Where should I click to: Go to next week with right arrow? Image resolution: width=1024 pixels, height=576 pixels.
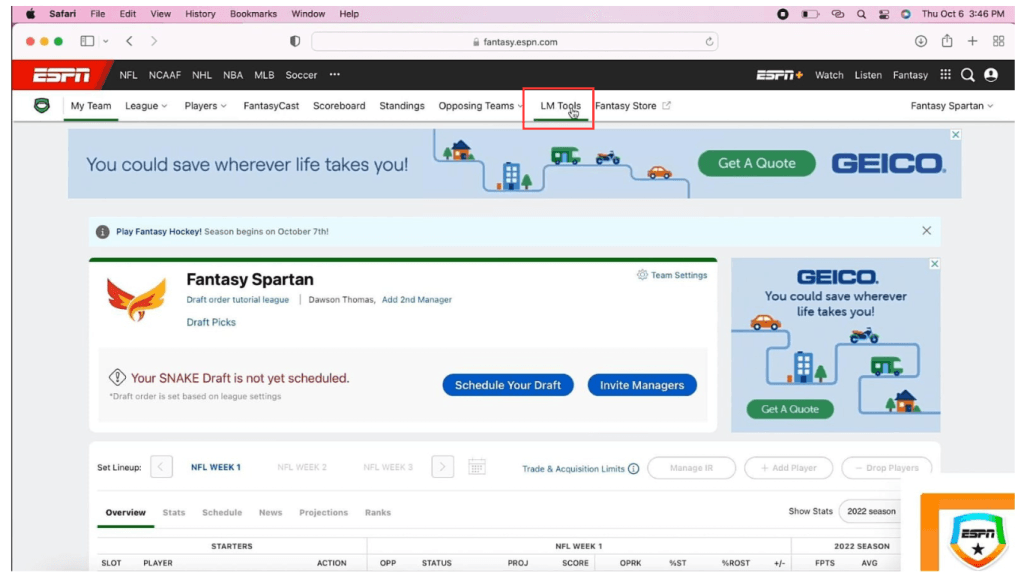tap(443, 467)
